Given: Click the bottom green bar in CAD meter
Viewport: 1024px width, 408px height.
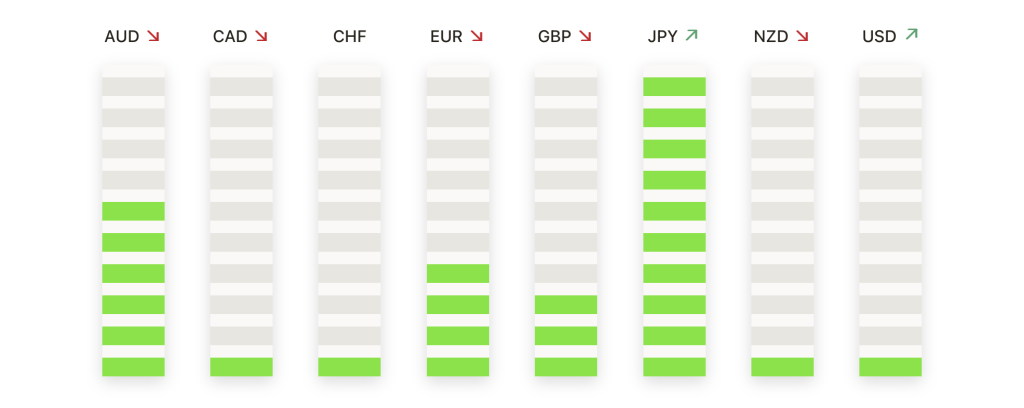Looking at the screenshot, I should point(241,367).
